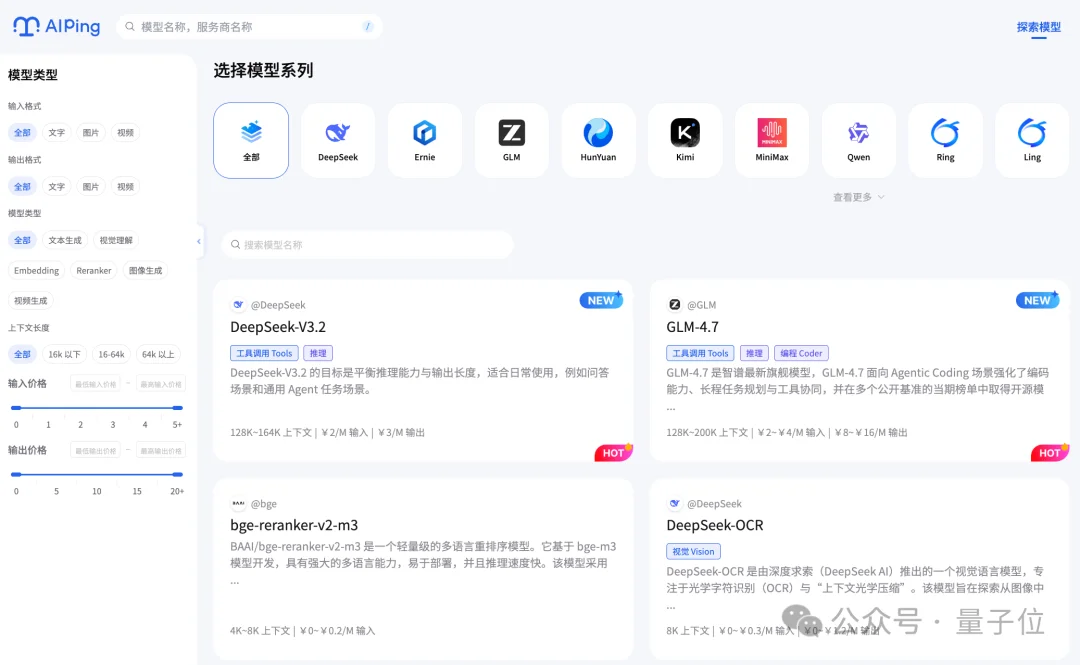Viewport: 1080px width, 665px height.
Task: Click the AIPing logo
Action: pos(57,27)
